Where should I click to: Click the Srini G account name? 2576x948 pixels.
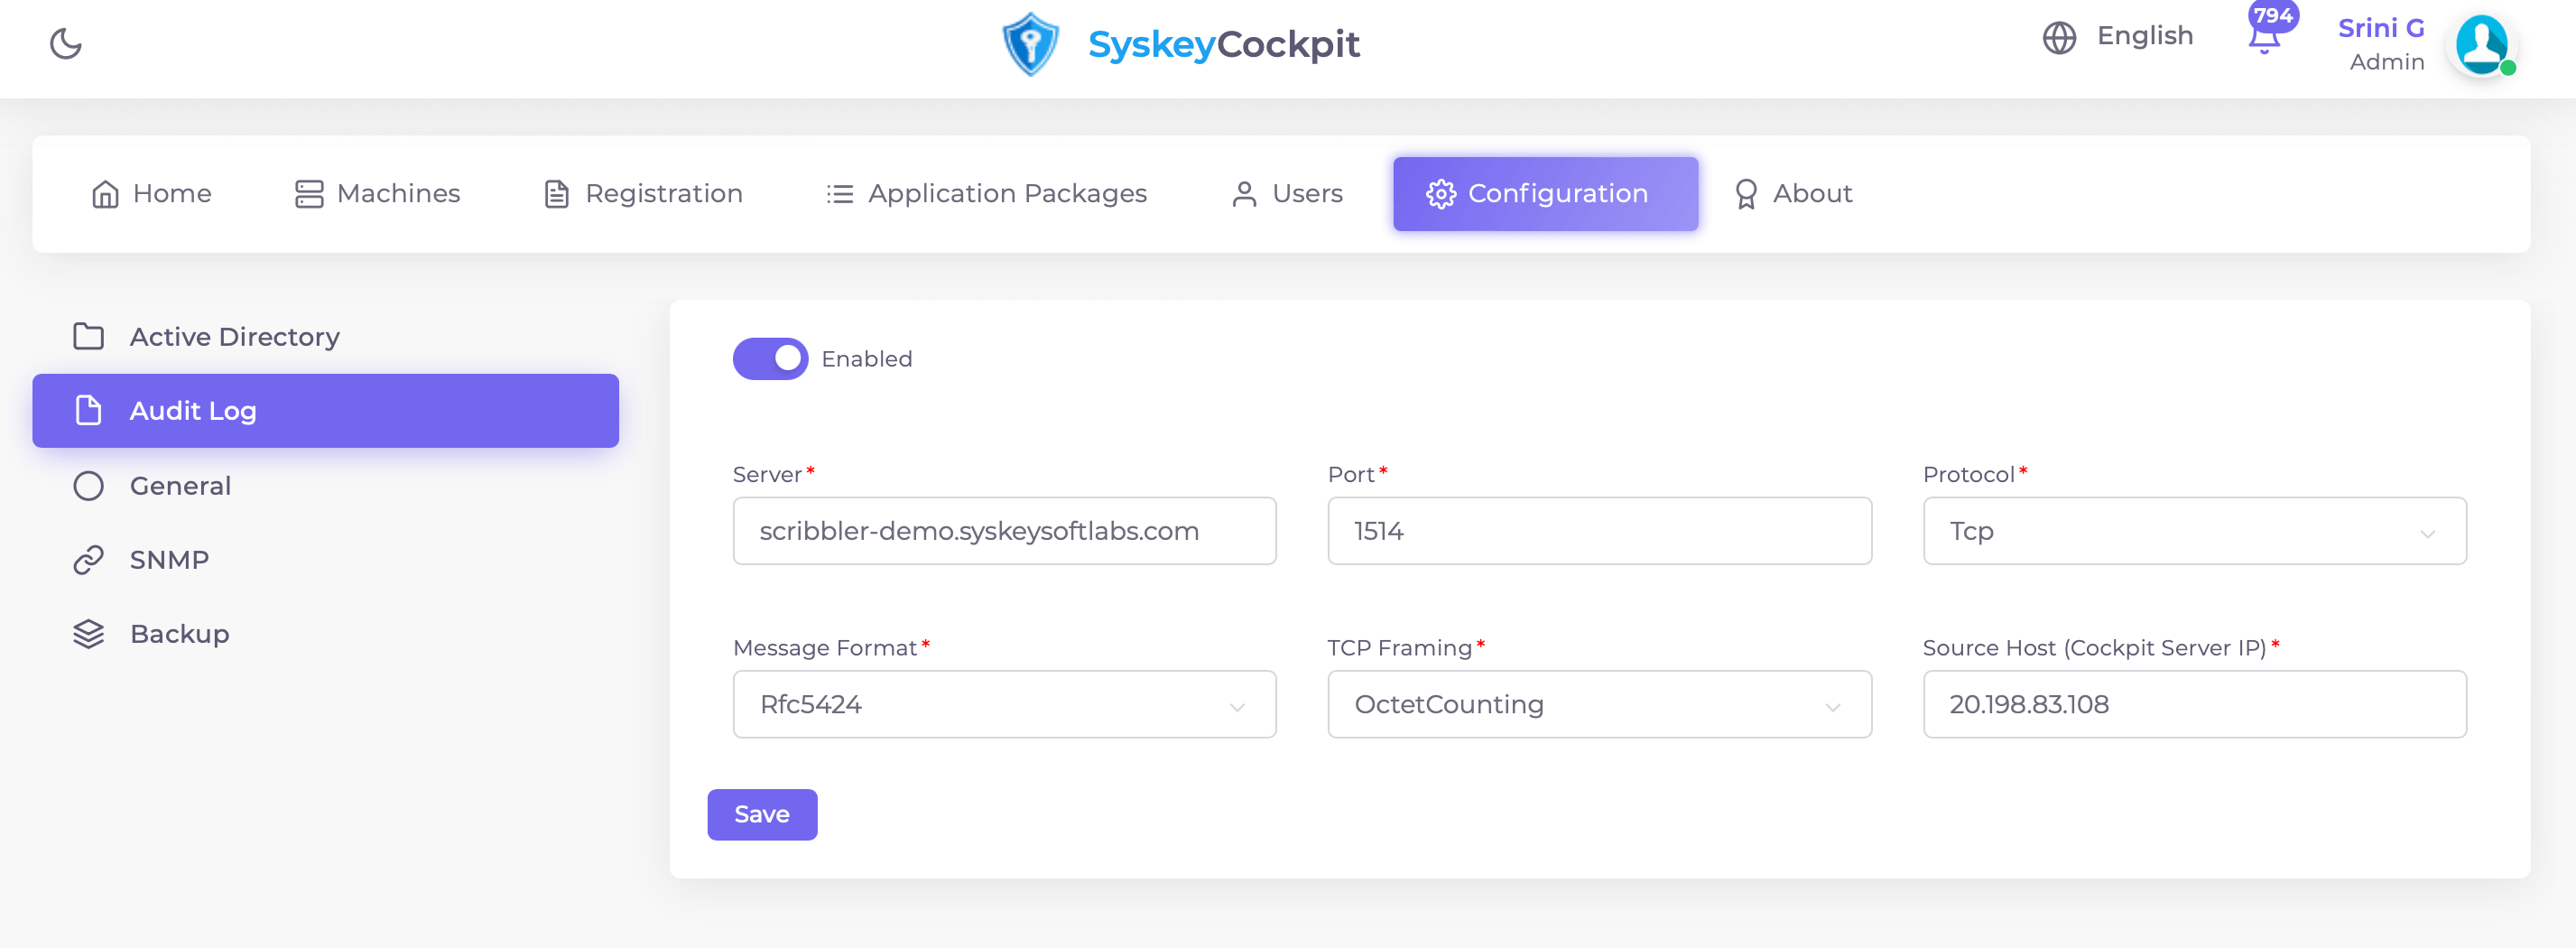[x=2381, y=27]
